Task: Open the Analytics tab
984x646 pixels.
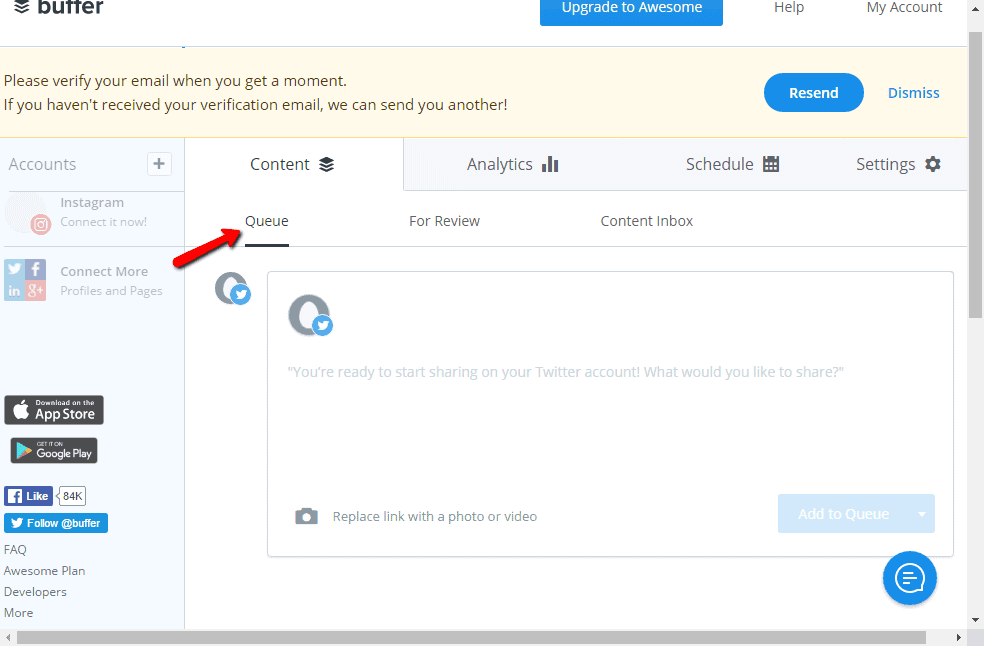Action: (512, 164)
